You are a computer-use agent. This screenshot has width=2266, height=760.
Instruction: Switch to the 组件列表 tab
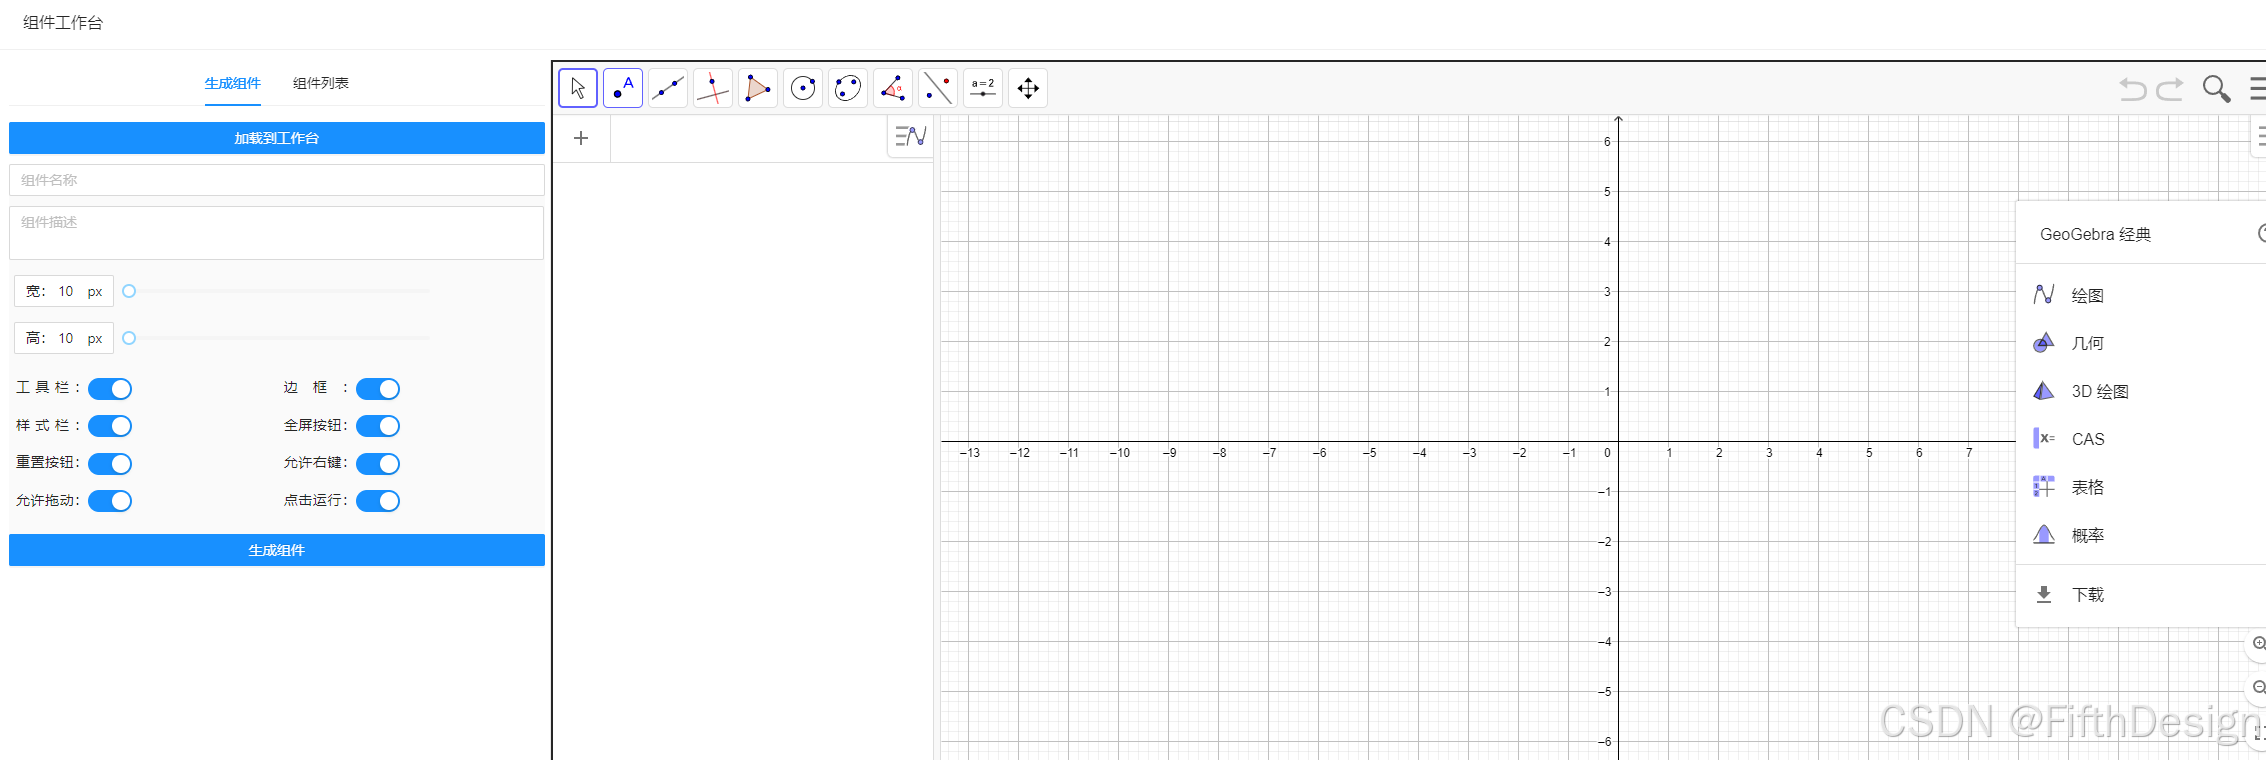[x=321, y=83]
